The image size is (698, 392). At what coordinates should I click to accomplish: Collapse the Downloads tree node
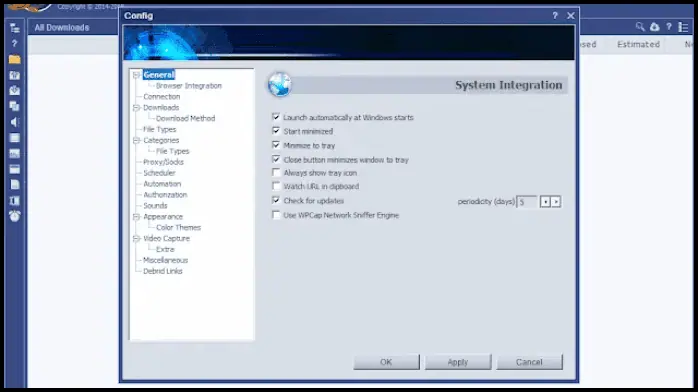point(137,108)
